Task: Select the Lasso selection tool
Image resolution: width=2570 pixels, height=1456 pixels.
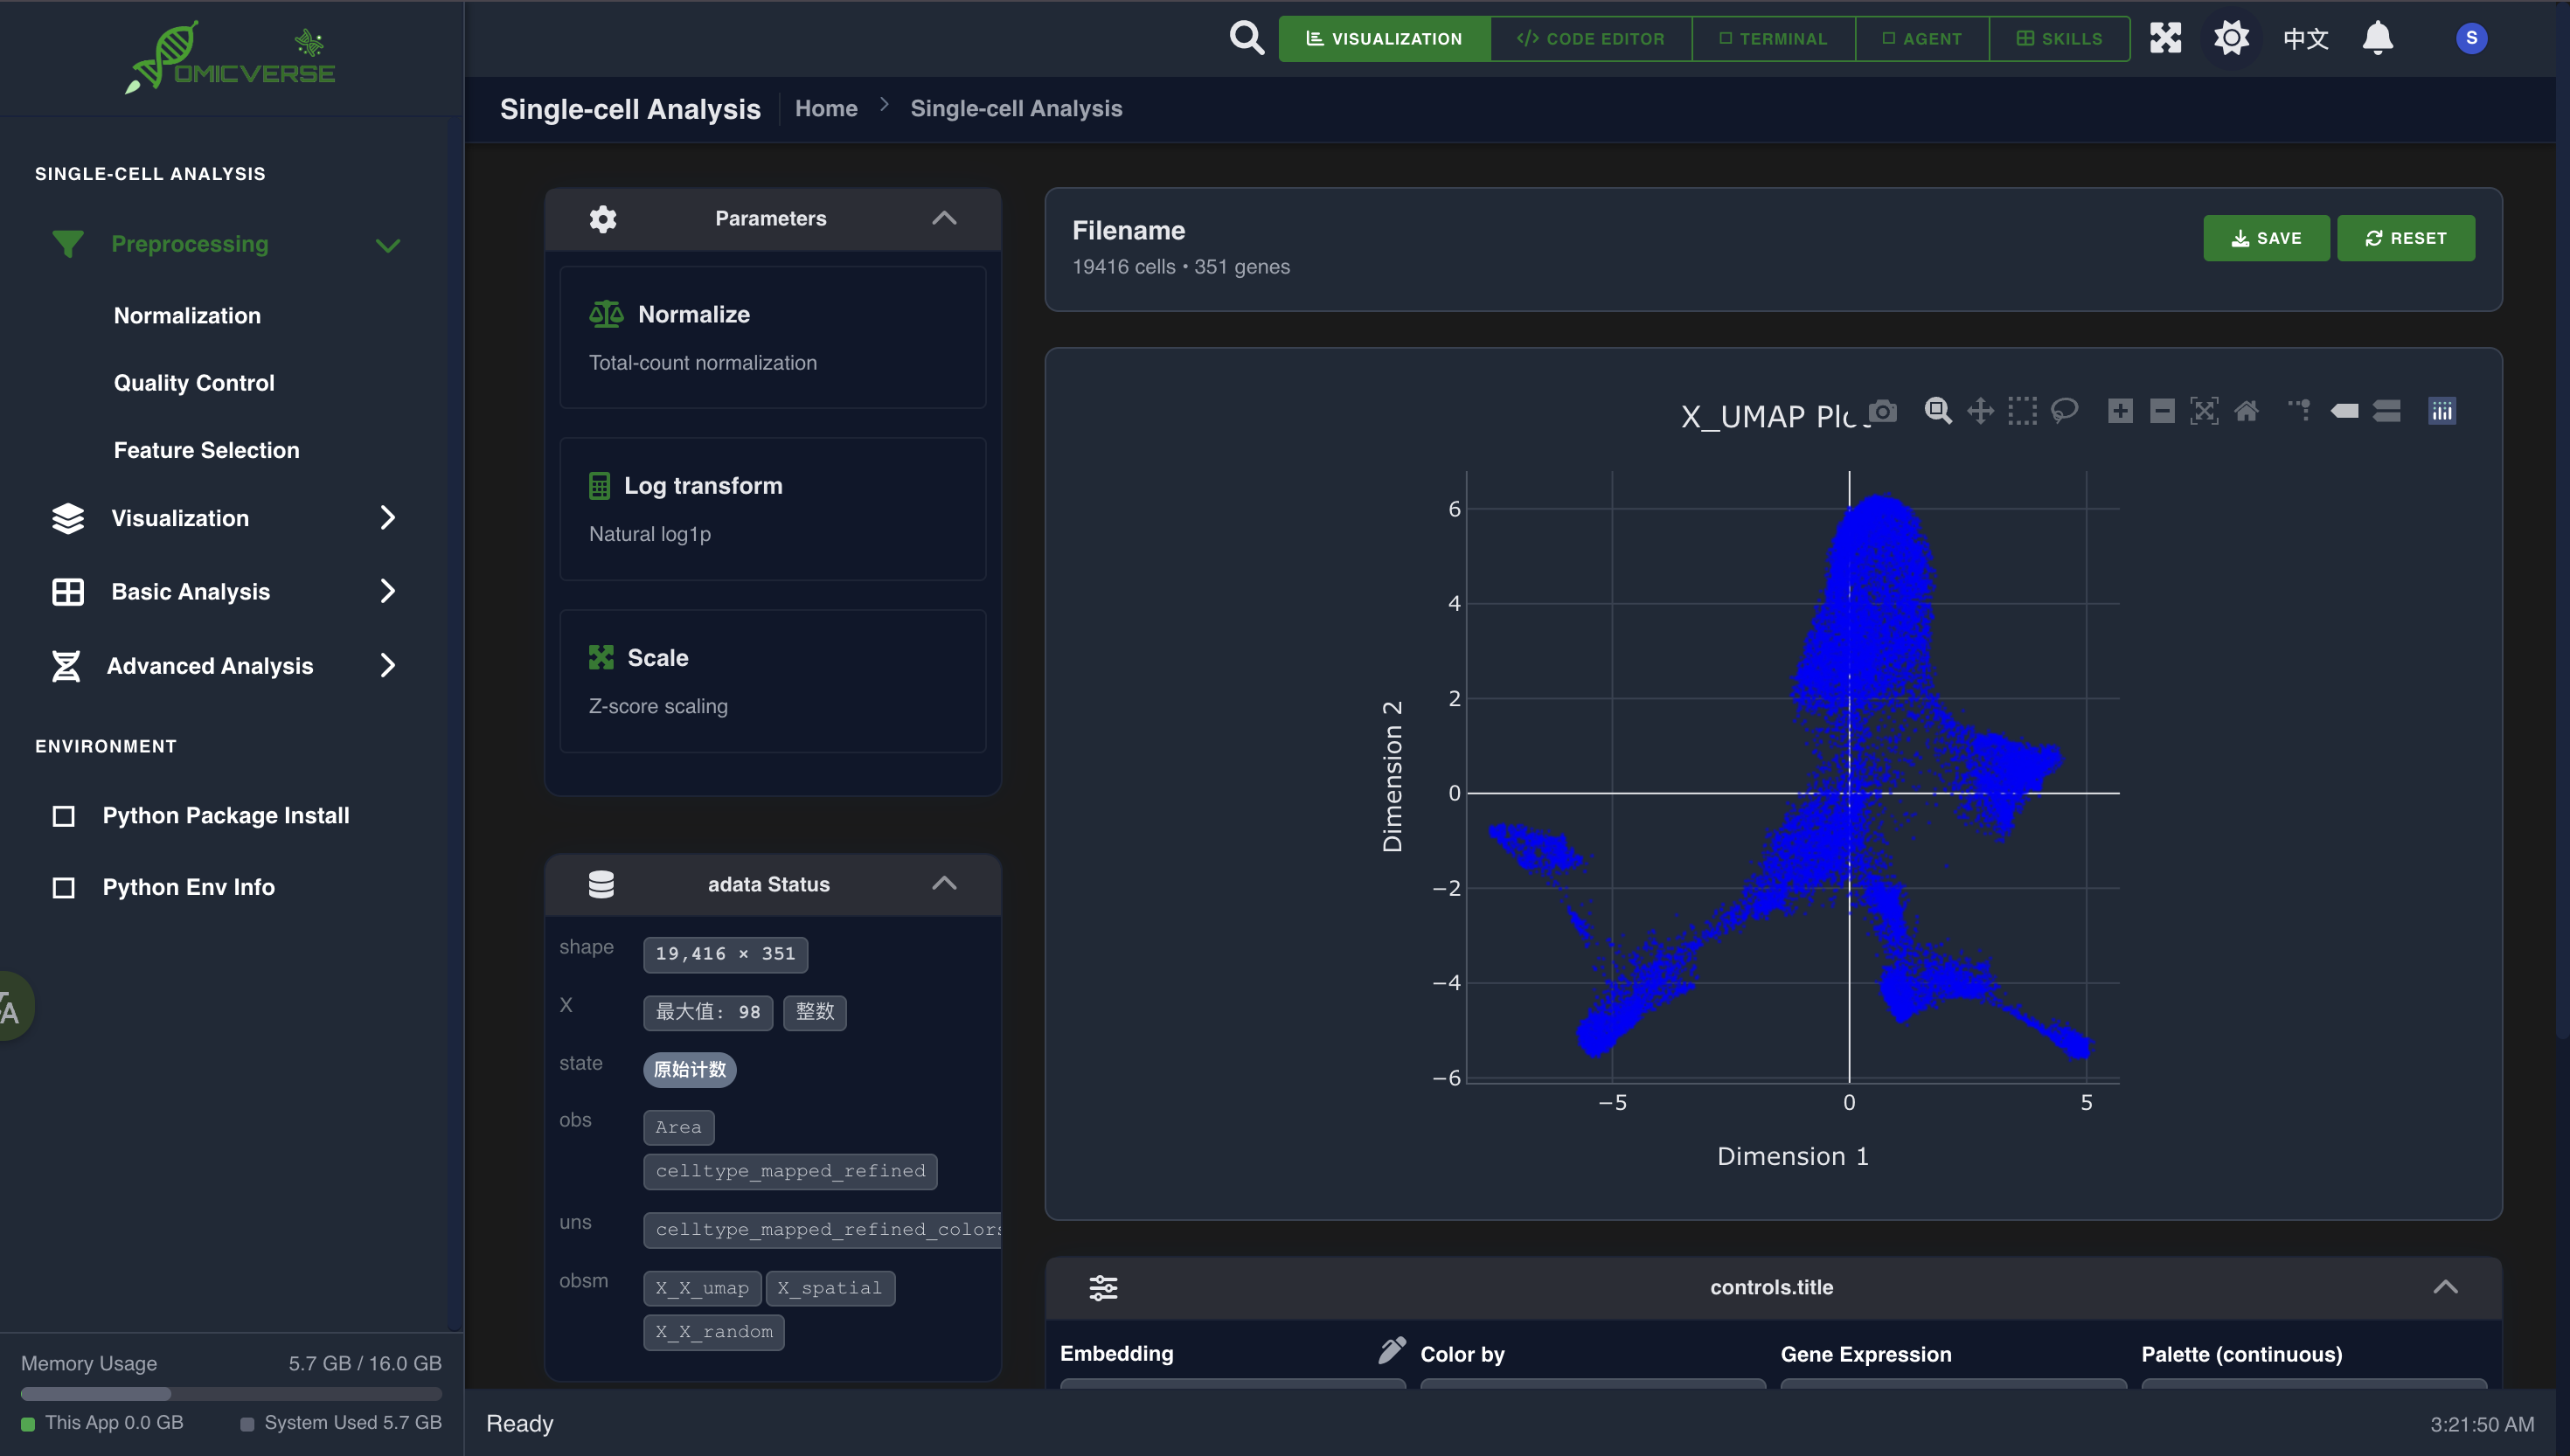Action: (x=2064, y=411)
